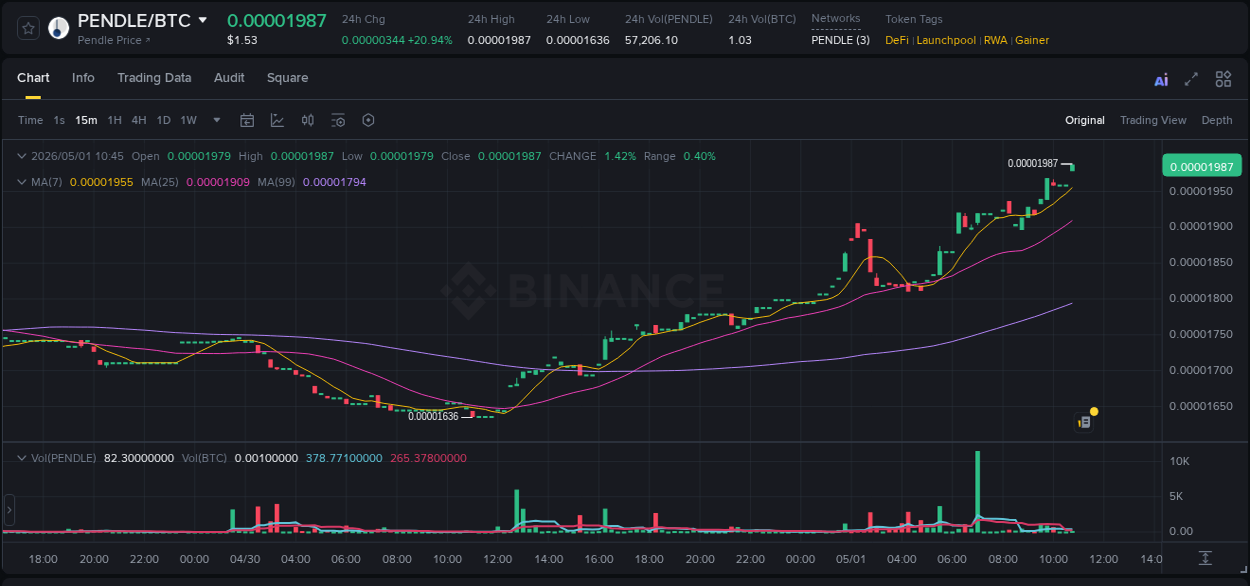
Task: Click the tallest green volume bar
Action: coord(977,491)
